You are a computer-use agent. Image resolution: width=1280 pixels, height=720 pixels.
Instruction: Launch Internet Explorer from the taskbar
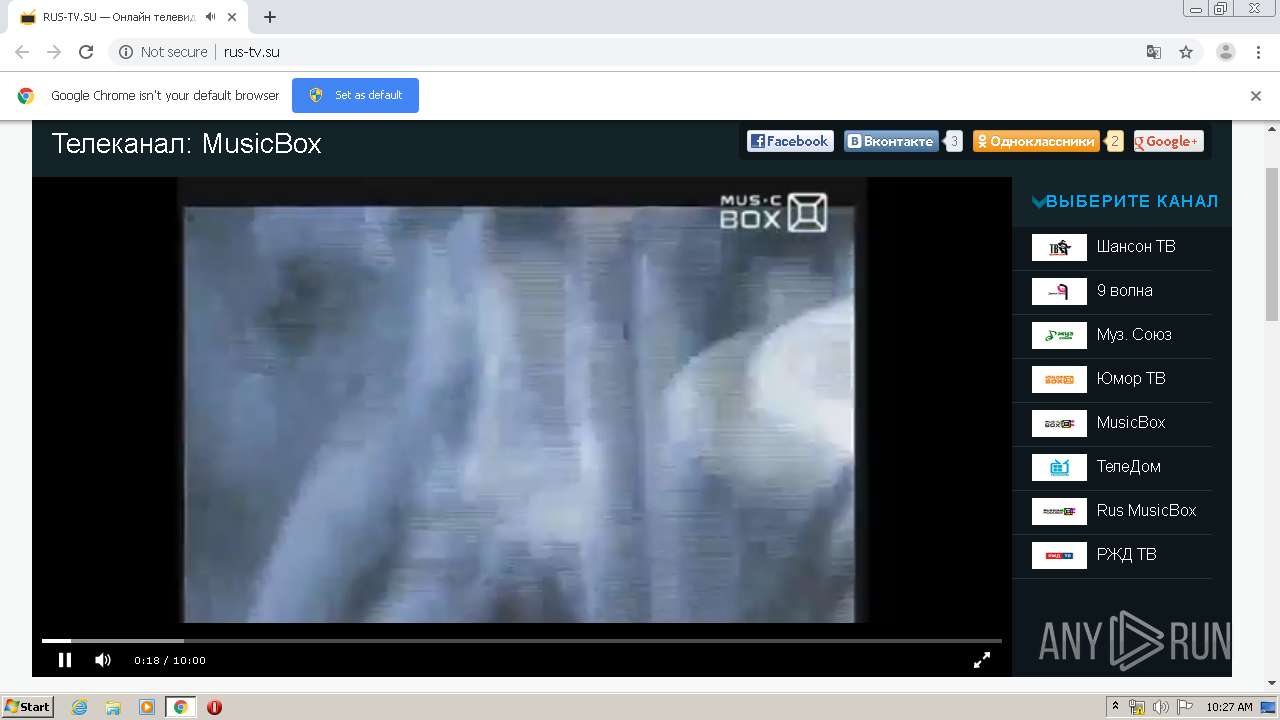79,707
